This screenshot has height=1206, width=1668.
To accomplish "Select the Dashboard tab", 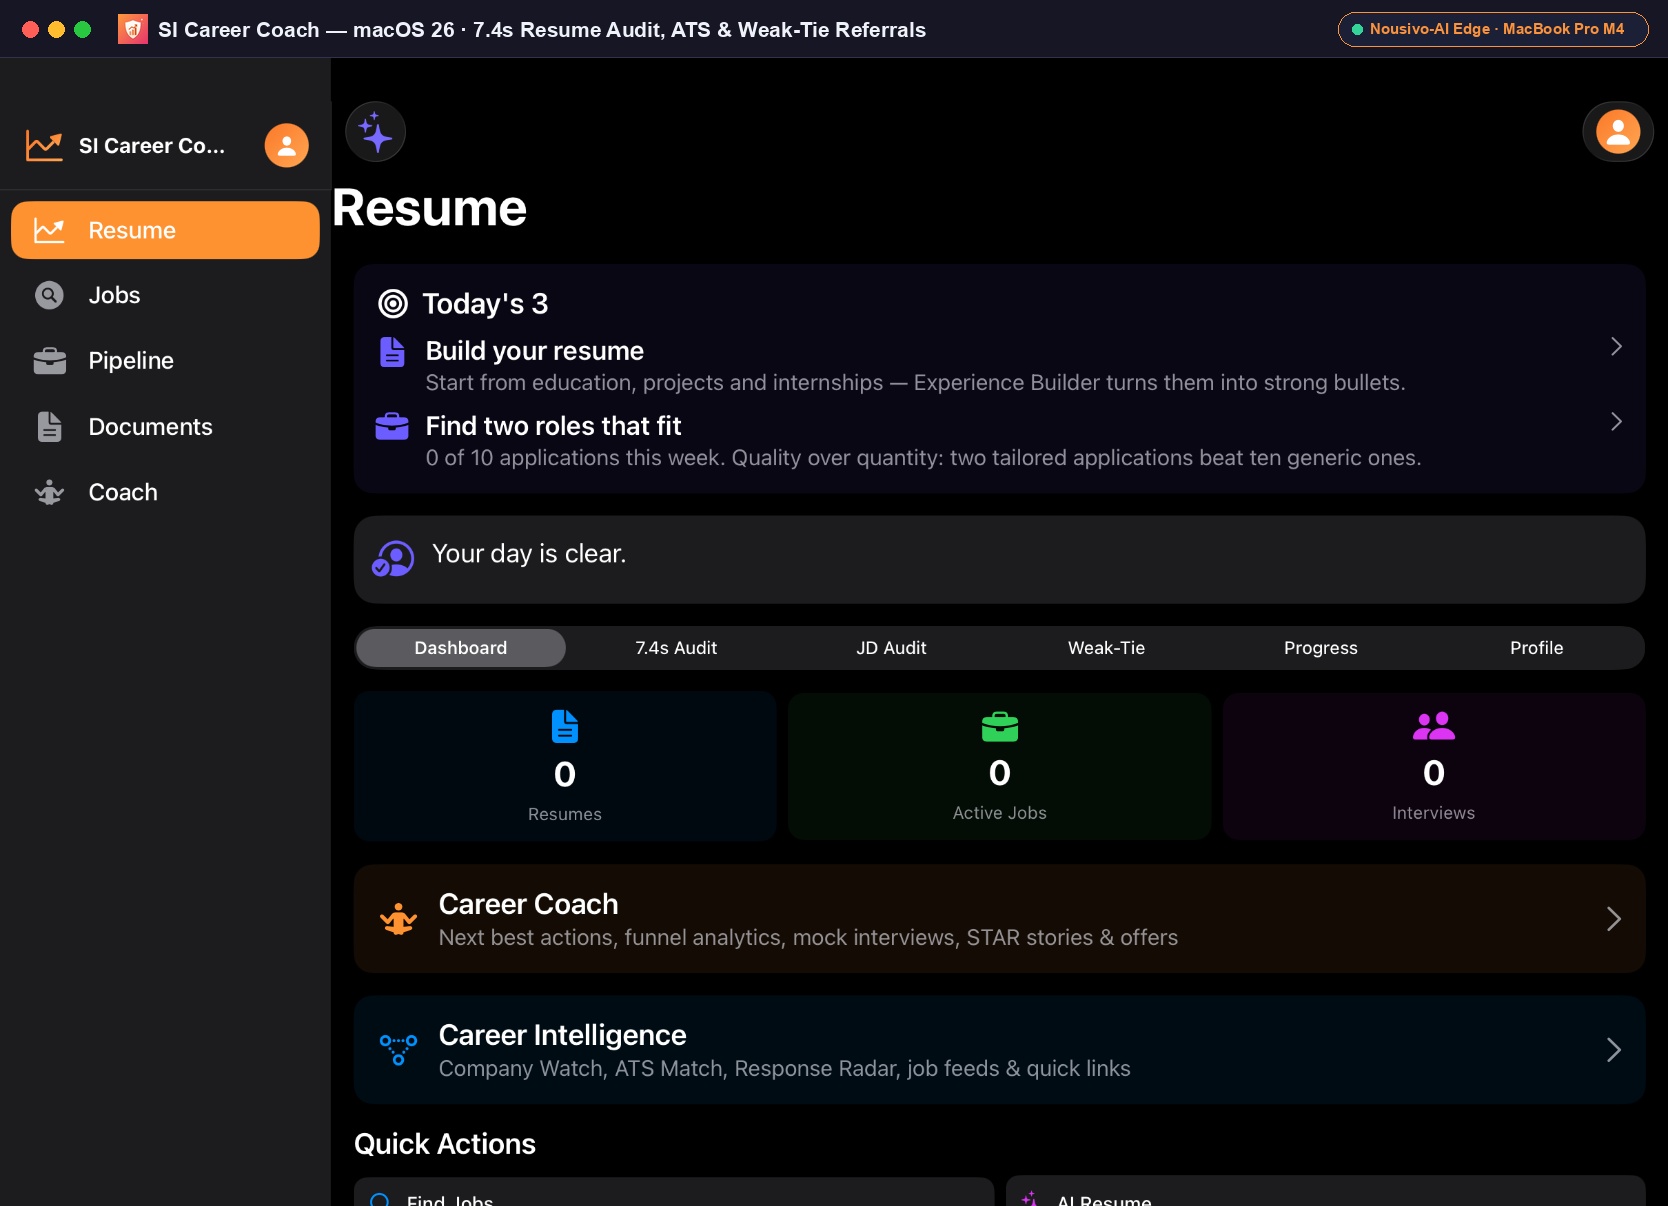I will click(x=461, y=648).
